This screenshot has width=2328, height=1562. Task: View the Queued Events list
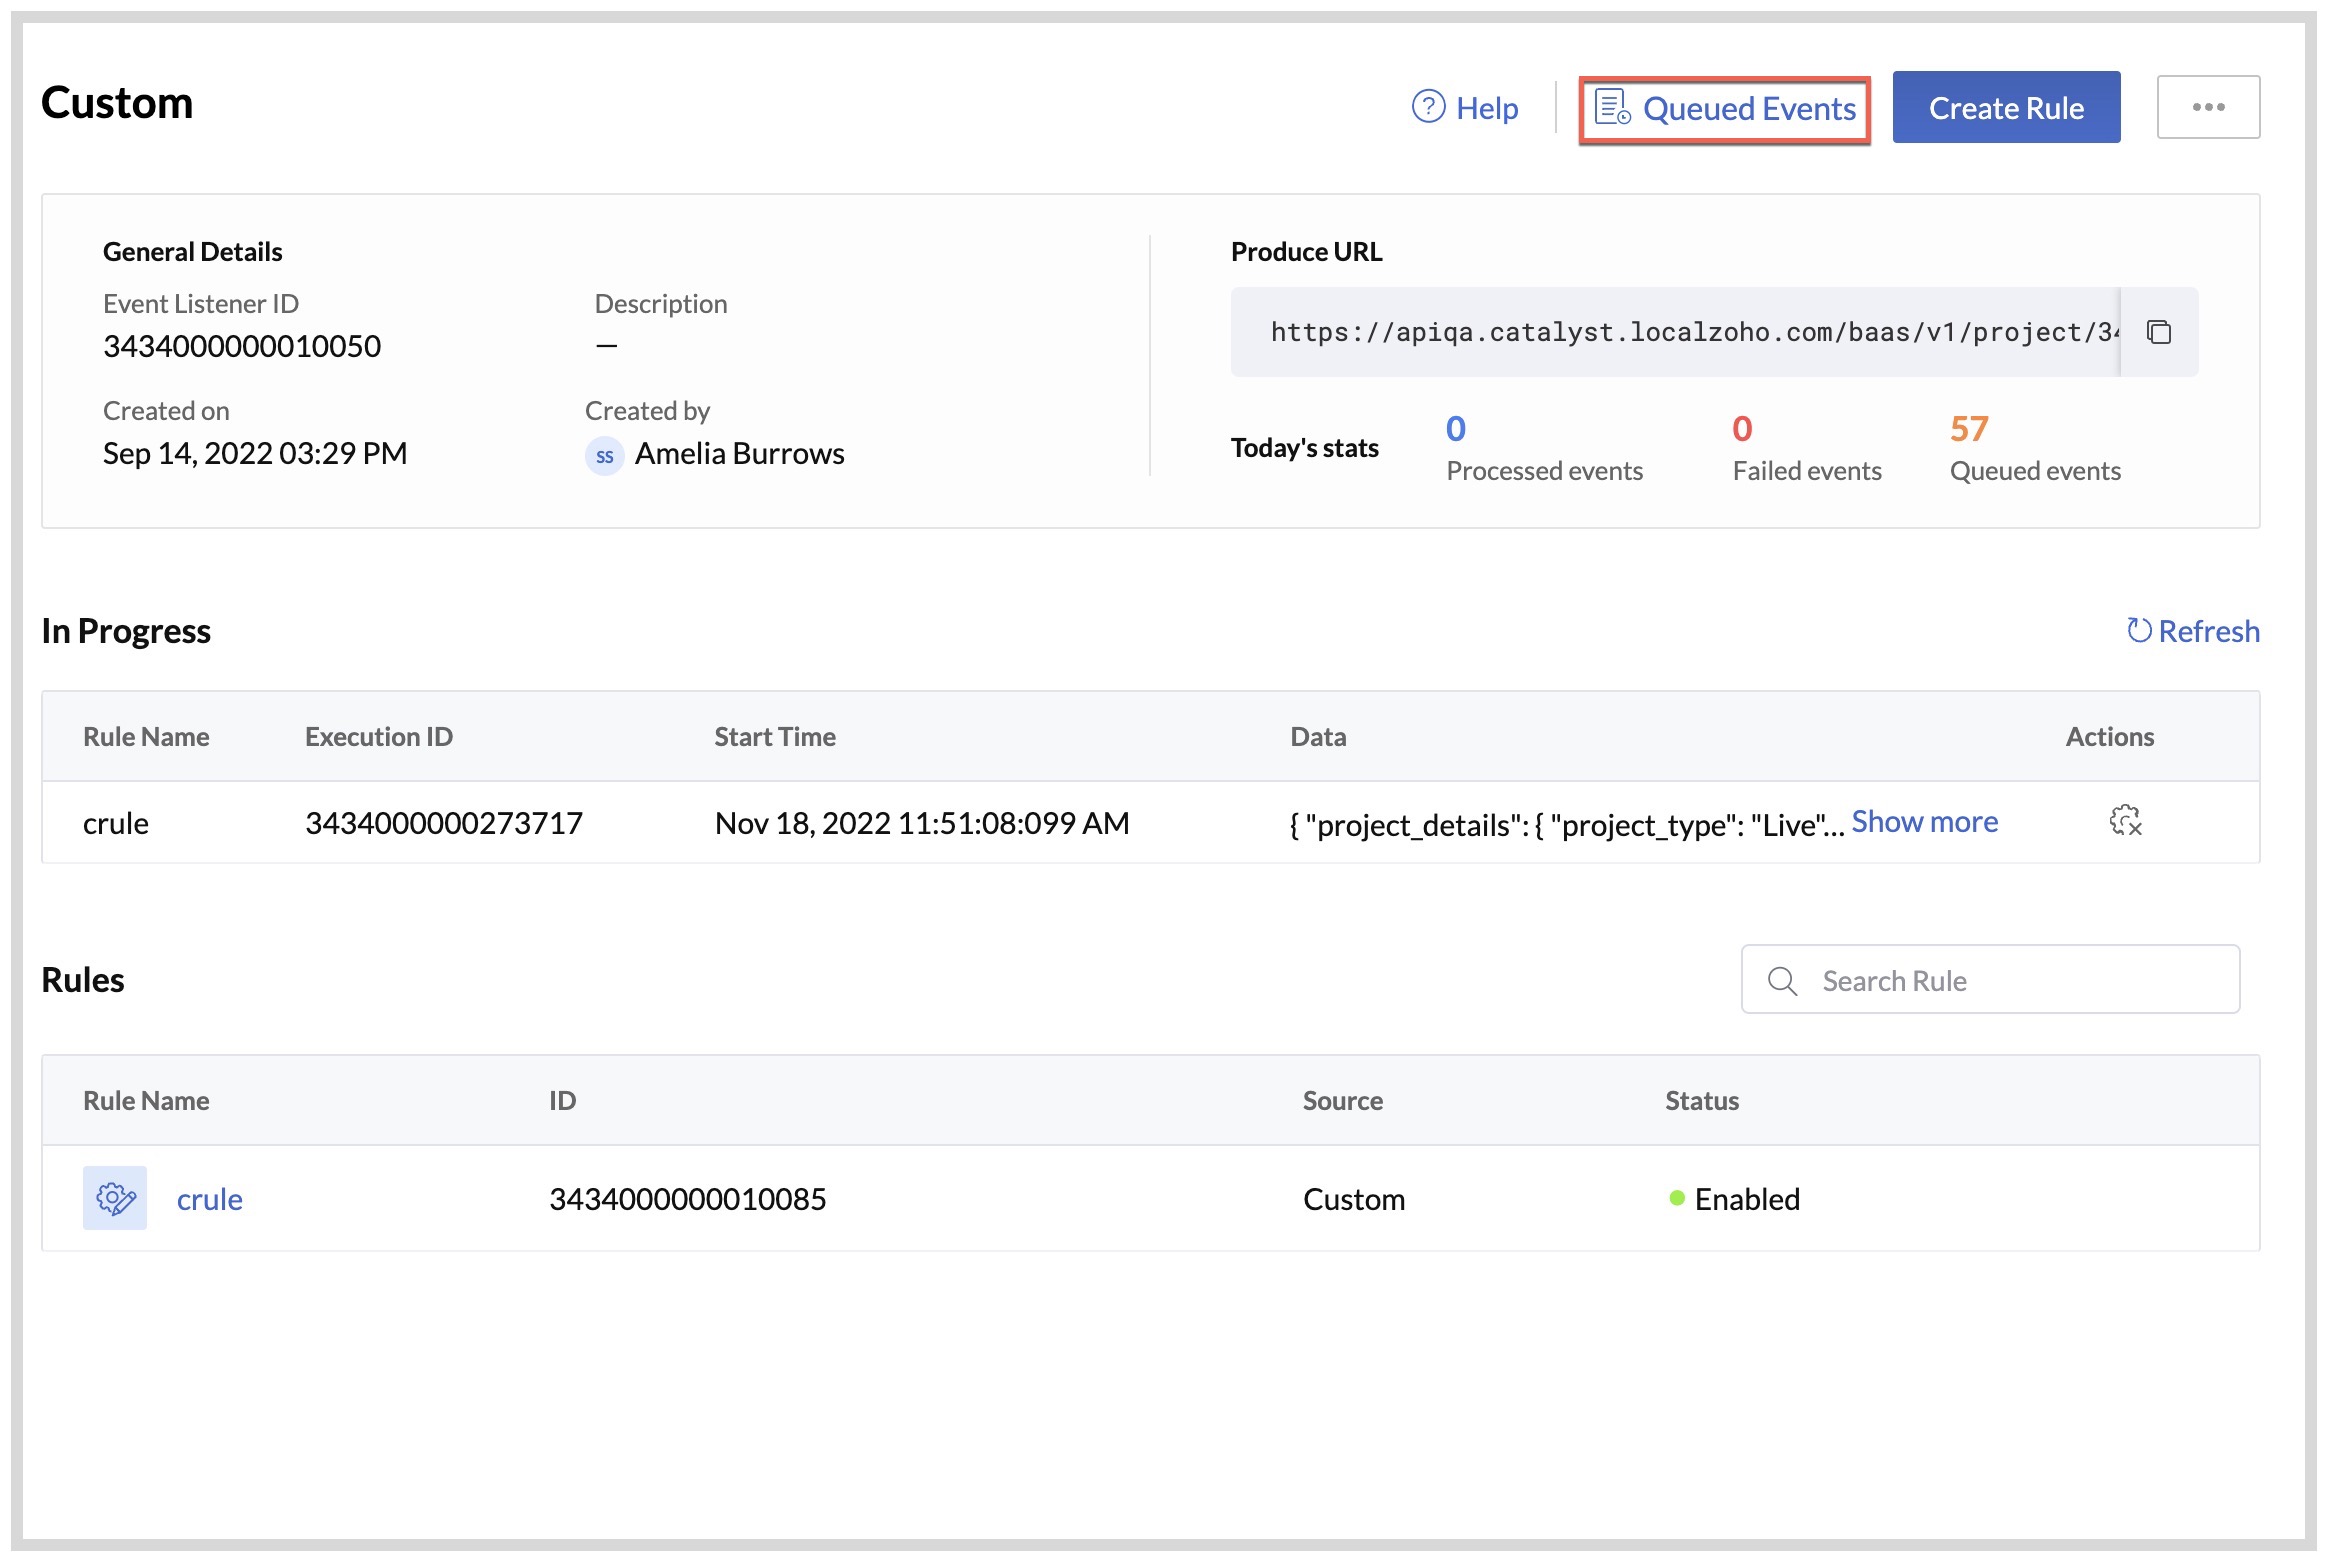click(x=1750, y=108)
